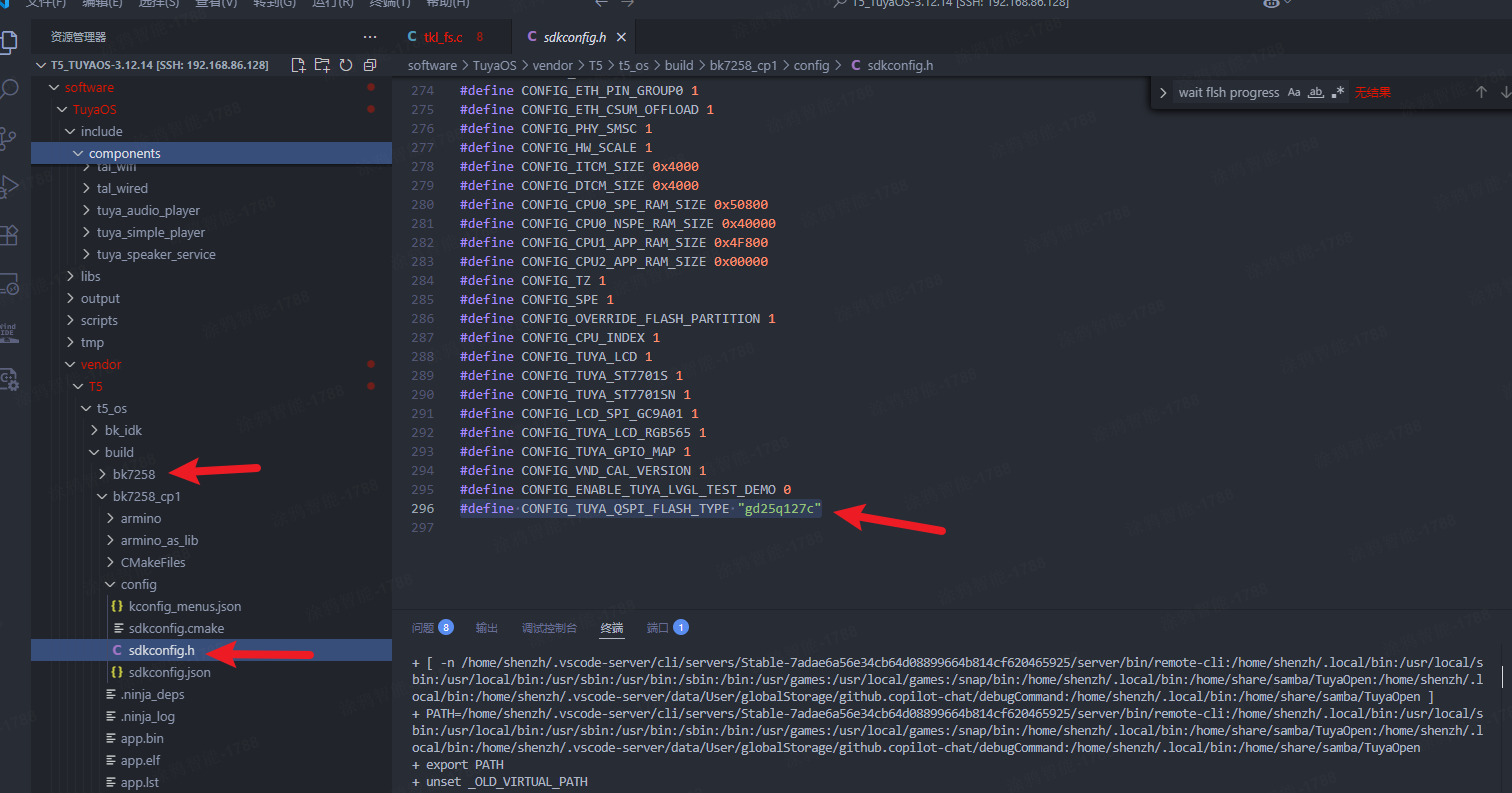Image resolution: width=1512 pixels, height=793 pixels.
Task: Open the 端口 (Ports) panel tab
Action: click(x=667, y=628)
